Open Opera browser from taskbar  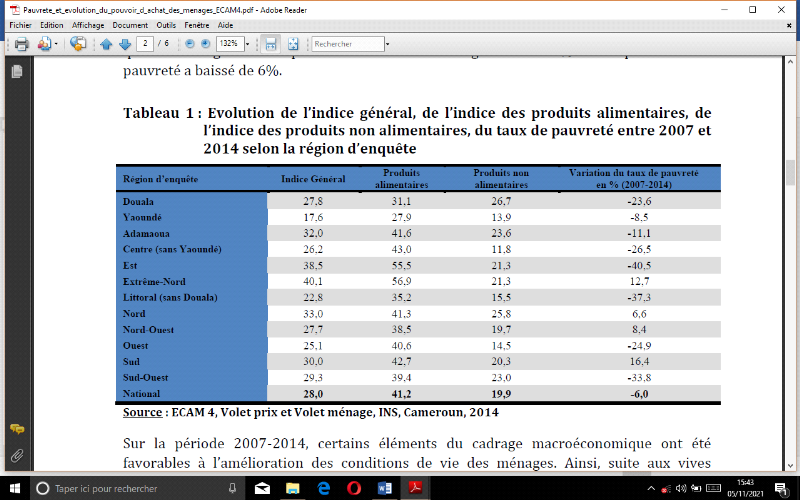point(354,488)
